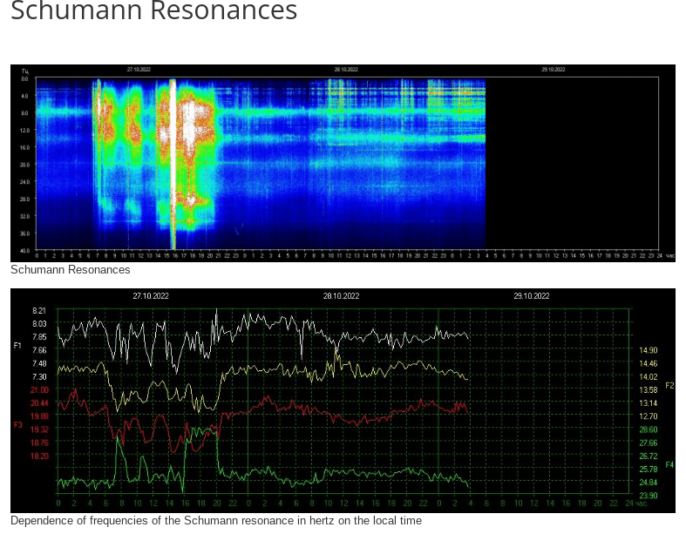Viewport: 686px width, 534px height.
Task: Click the F1 axis label
Action: click(17, 345)
